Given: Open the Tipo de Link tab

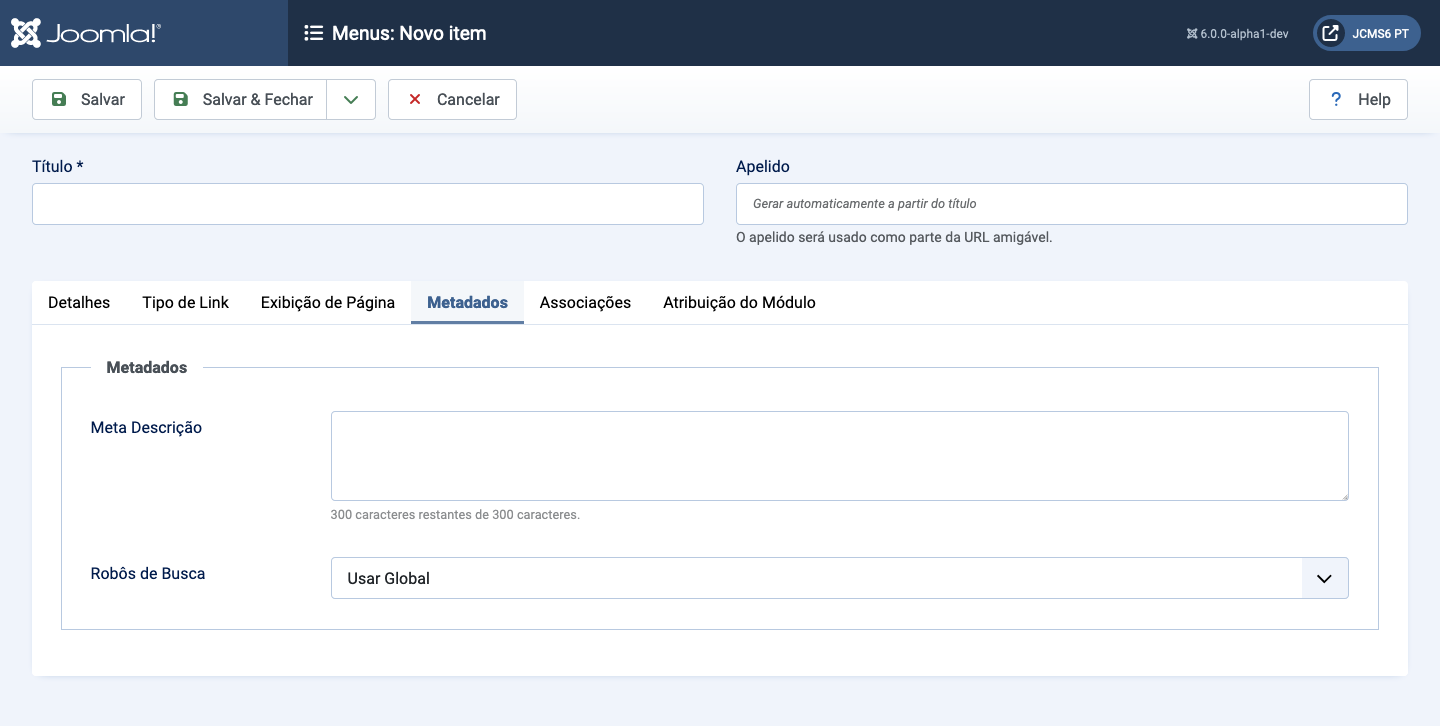Looking at the screenshot, I should [185, 302].
